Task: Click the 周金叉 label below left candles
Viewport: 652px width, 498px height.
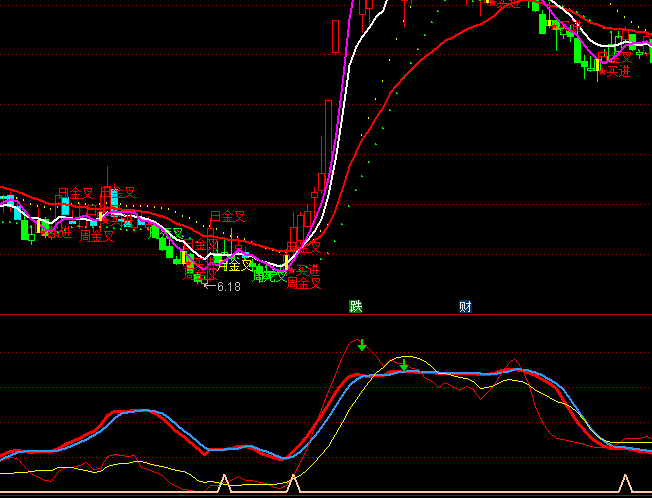Action: (x=97, y=237)
